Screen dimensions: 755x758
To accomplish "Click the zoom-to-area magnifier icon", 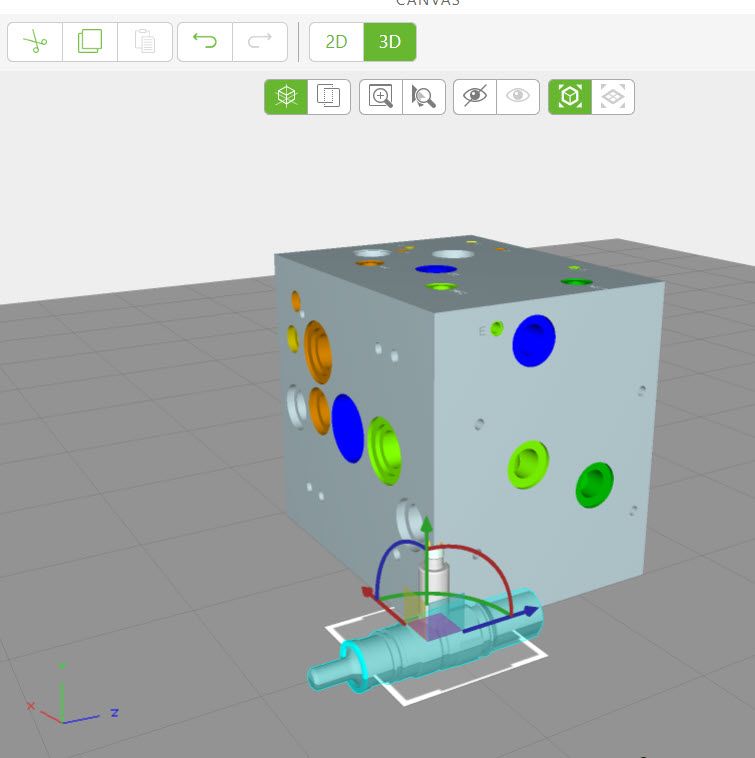I will click(x=381, y=97).
